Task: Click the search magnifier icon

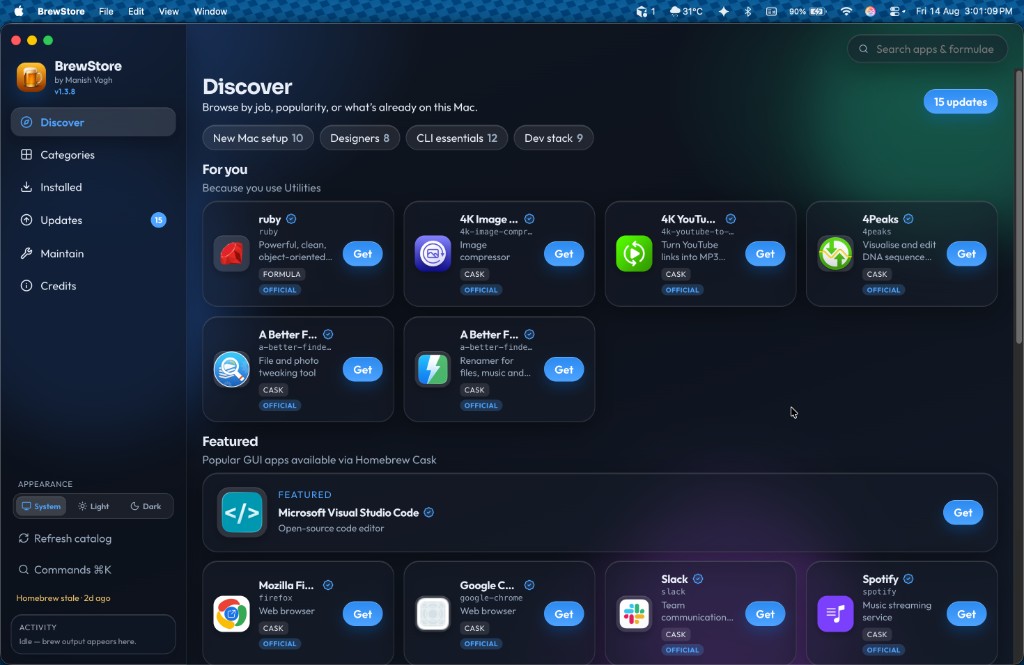Action: [x=863, y=49]
